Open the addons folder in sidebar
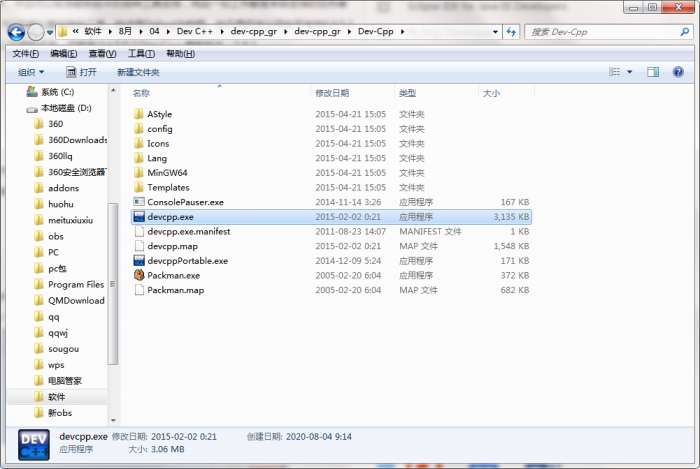This screenshot has width=700, height=469. (57, 188)
